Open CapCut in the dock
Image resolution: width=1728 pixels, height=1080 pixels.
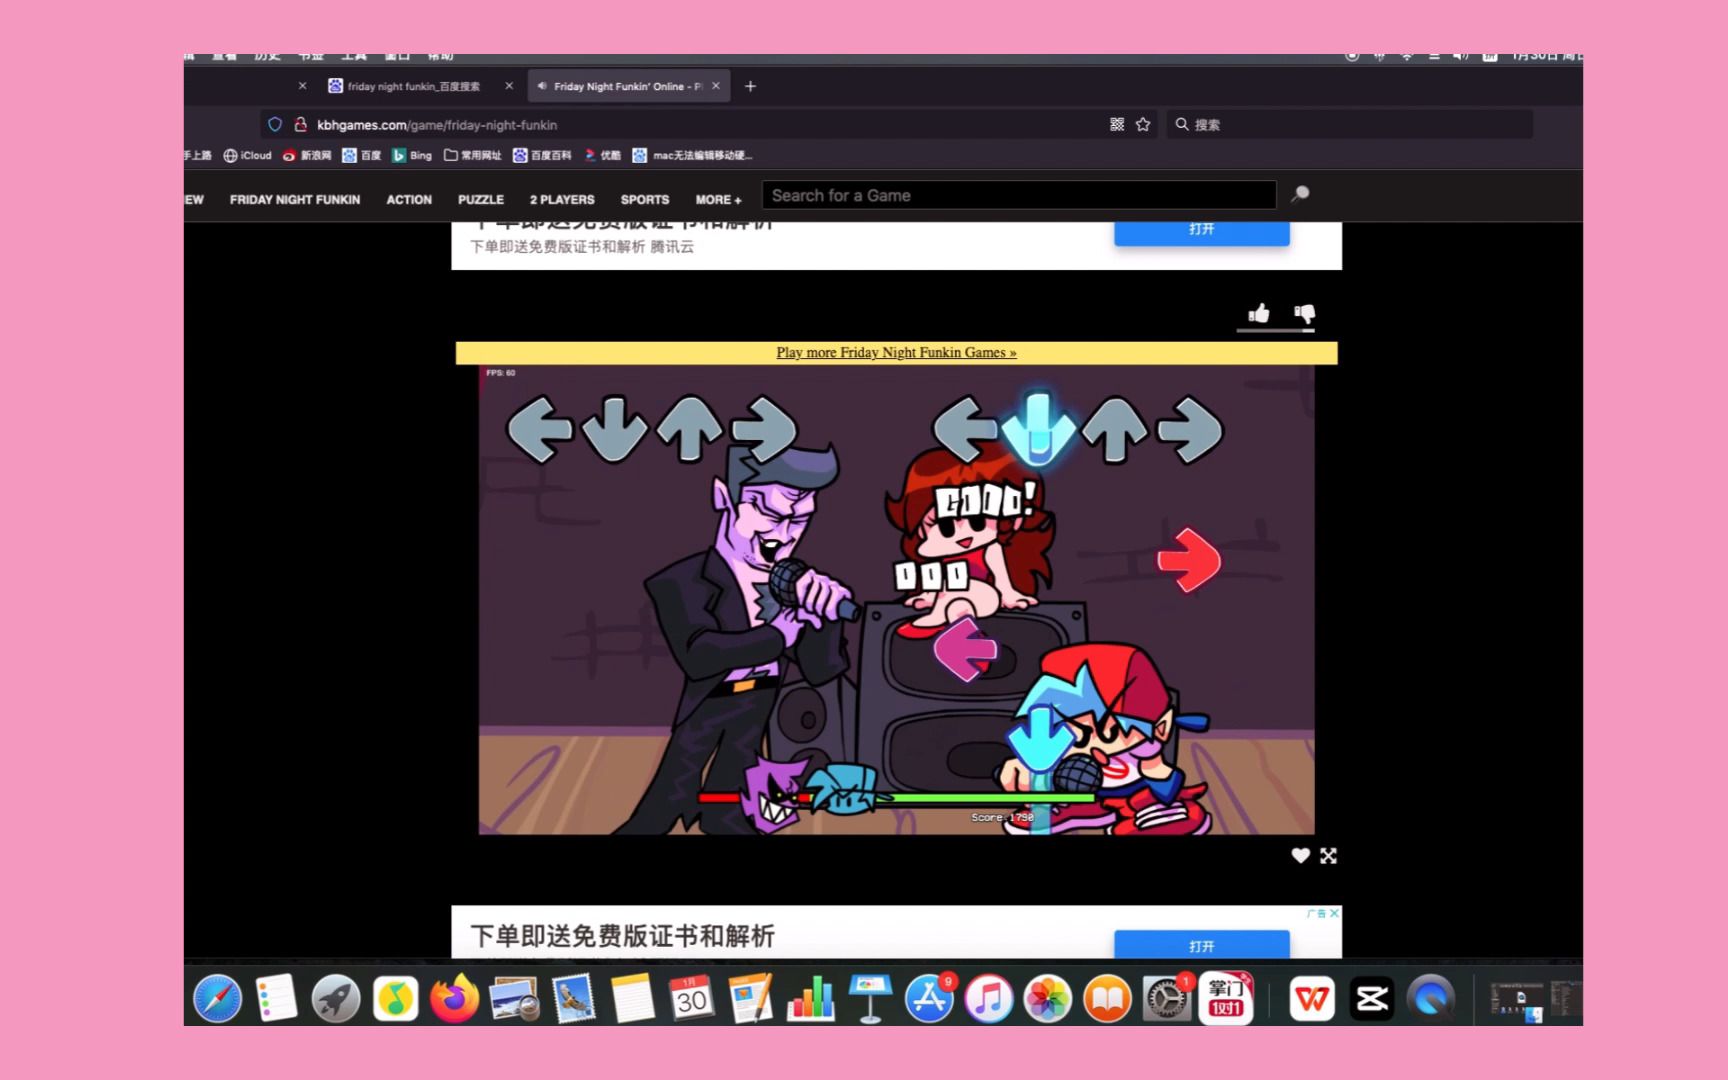(1372, 998)
